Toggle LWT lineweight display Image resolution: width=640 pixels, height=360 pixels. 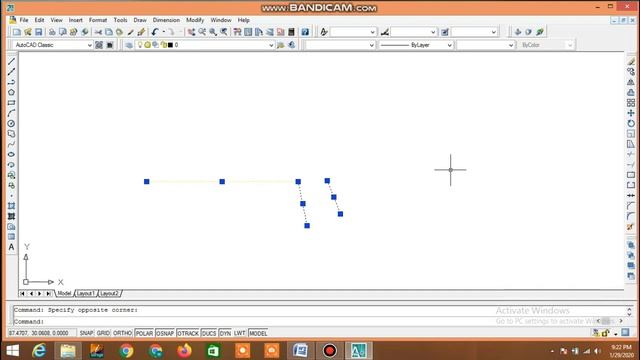[x=240, y=333]
